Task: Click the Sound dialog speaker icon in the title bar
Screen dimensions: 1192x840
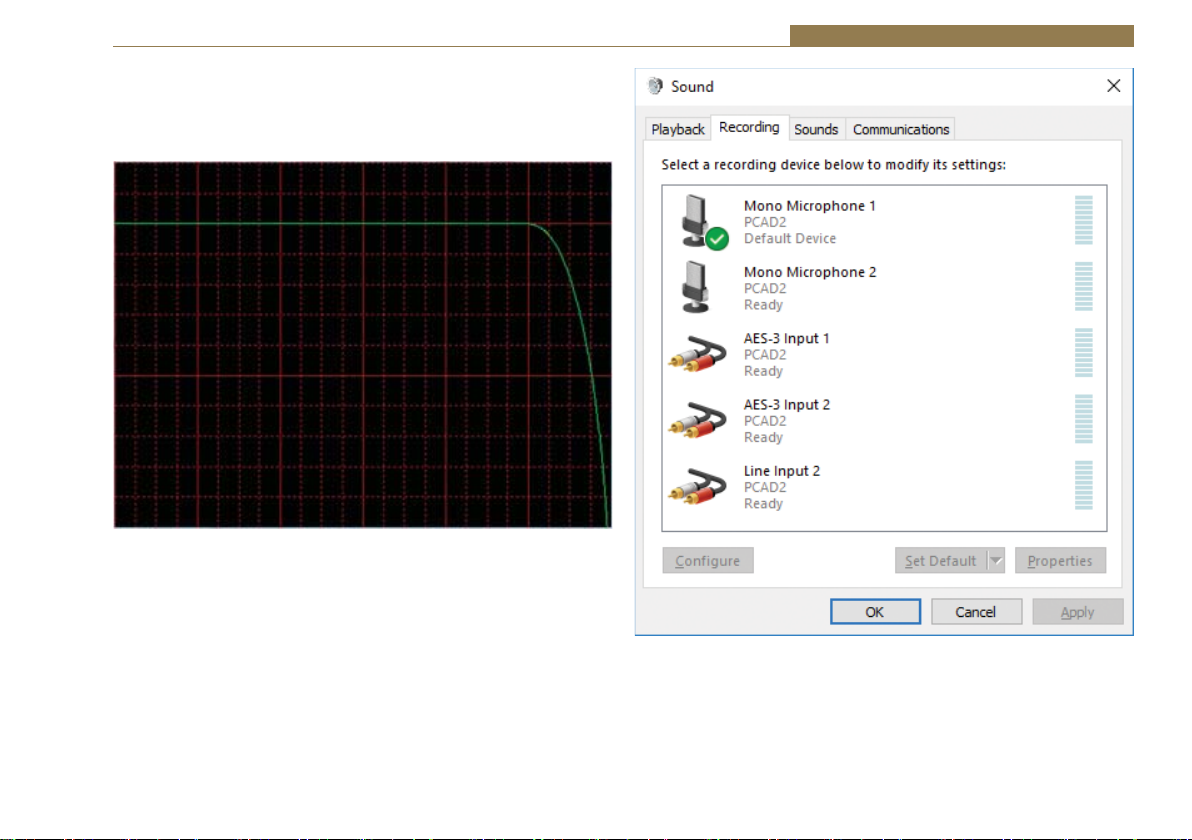Action: [x=655, y=86]
